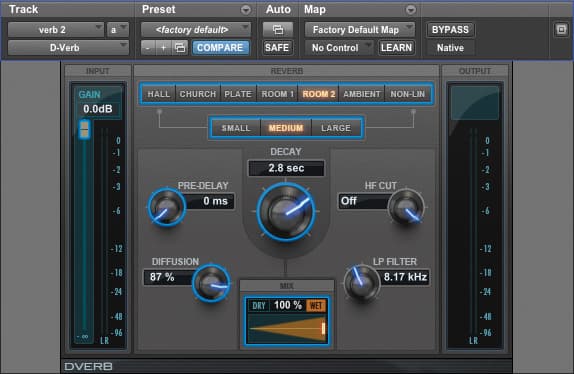Click the 2.8 sec decay value field

pos(286,168)
